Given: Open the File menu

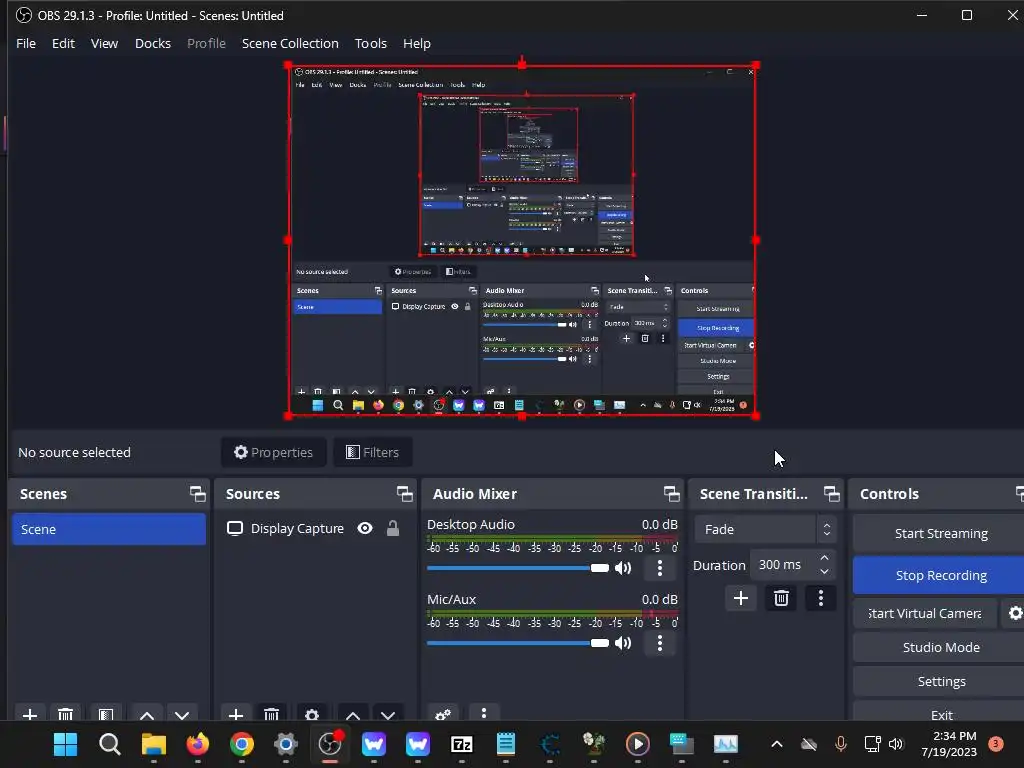Looking at the screenshot, I should [x=25, y=43].
